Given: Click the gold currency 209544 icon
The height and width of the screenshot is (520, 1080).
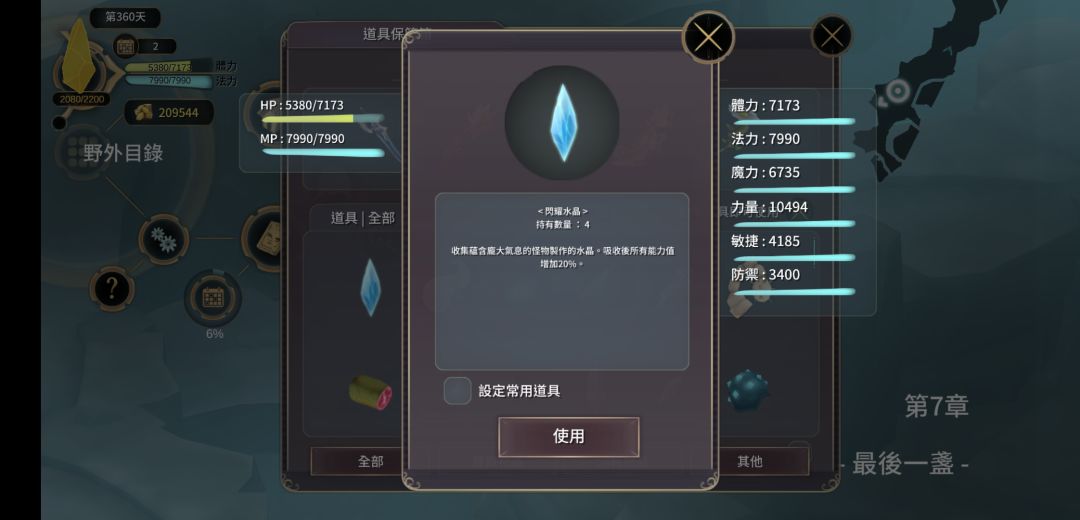Looking at the screenshot, I should (x=143, y=112).
